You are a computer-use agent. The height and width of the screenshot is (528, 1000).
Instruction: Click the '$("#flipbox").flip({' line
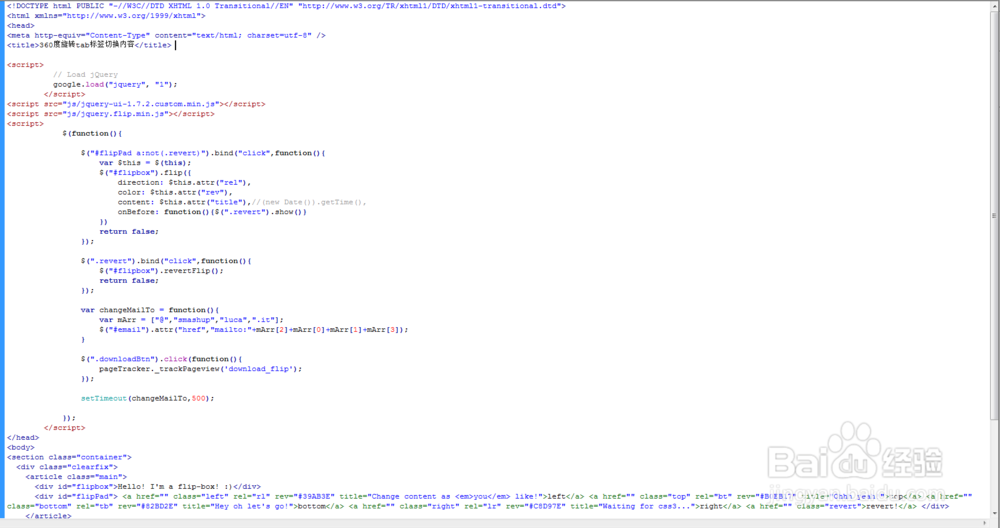pyautogui.click(x=145, y=172)
